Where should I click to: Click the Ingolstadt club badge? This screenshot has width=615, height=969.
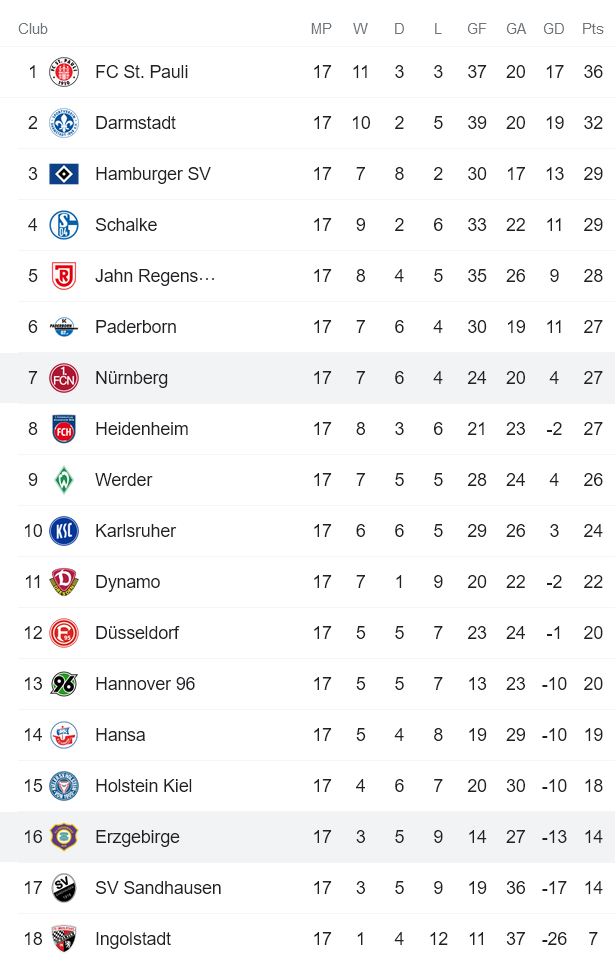63,938
